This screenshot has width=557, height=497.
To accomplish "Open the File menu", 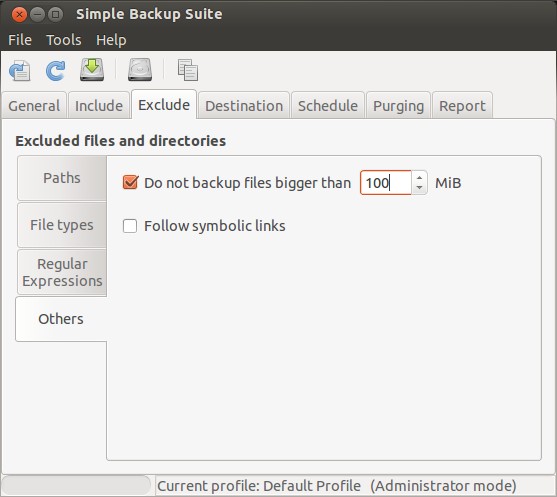I will 20,40.
